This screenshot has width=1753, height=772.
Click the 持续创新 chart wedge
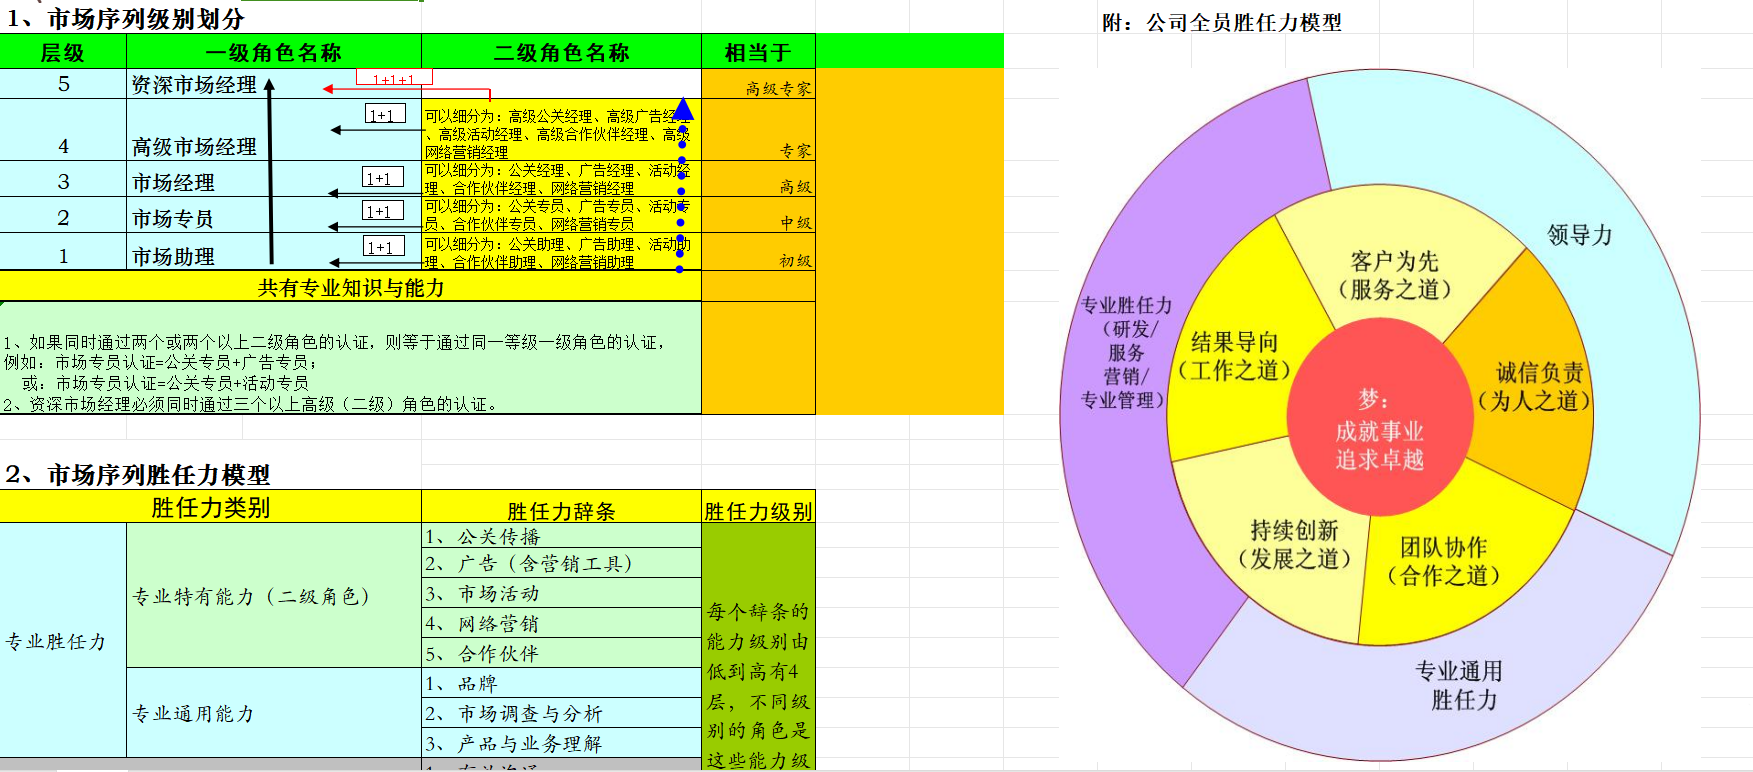[x=1294, y=543]
